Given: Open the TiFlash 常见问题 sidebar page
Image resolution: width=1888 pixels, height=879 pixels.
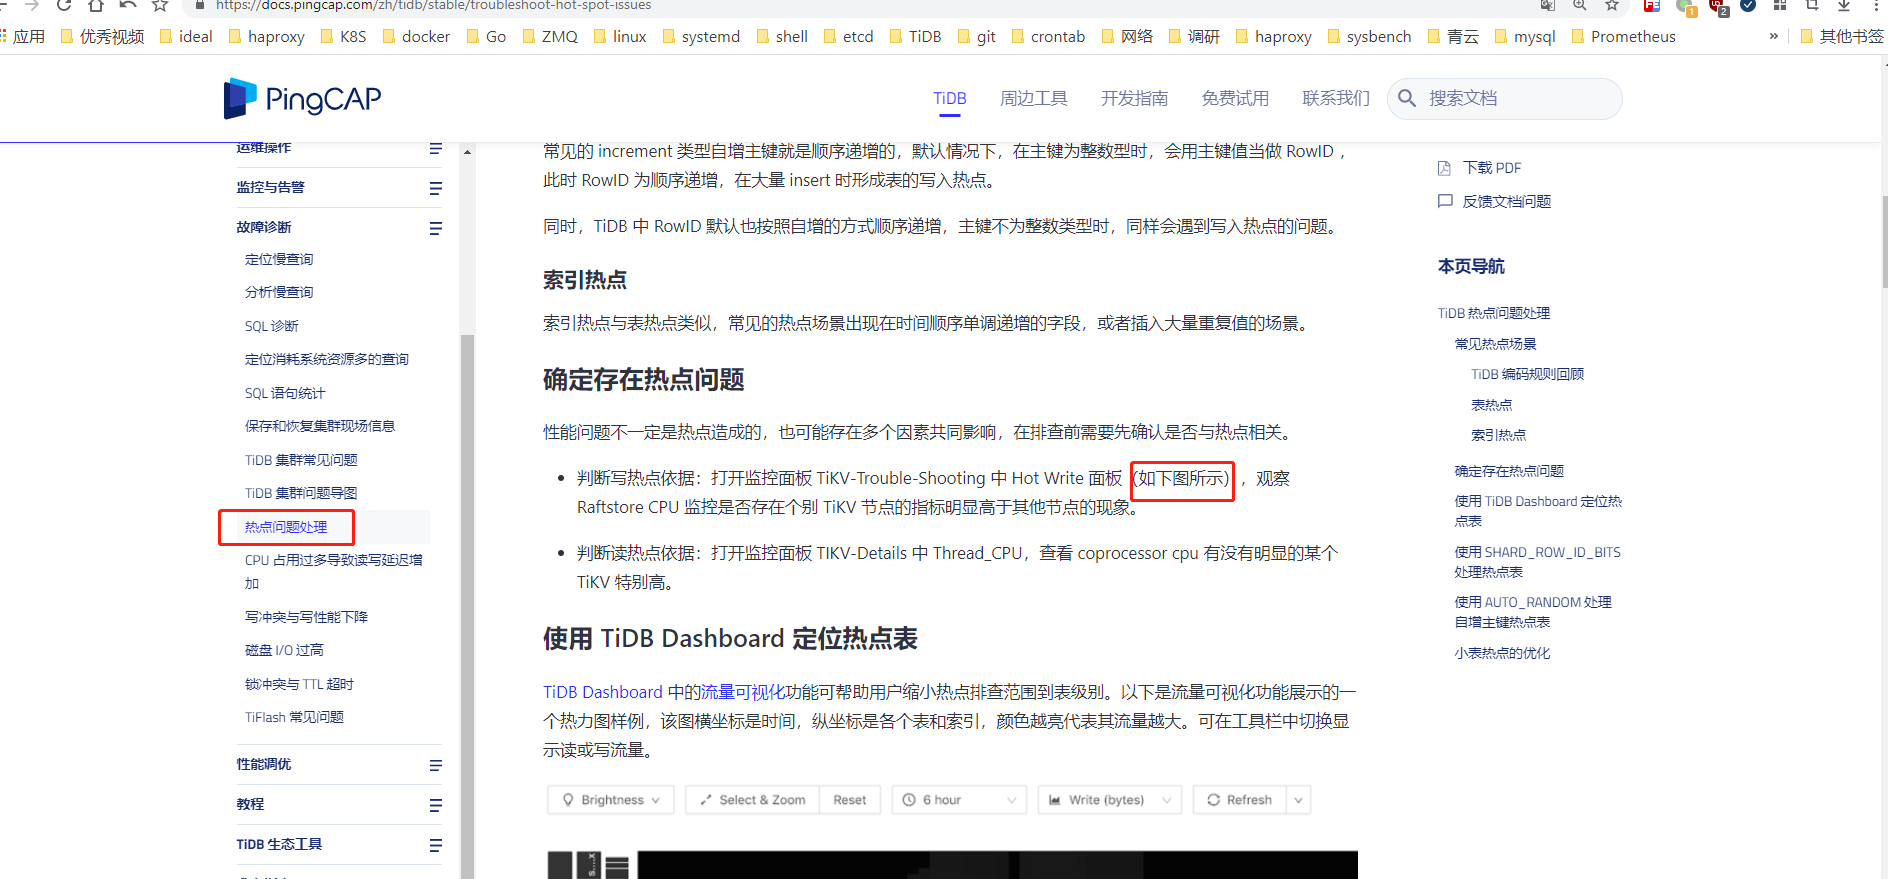Looking at the screenshot, I should point(294,717).
